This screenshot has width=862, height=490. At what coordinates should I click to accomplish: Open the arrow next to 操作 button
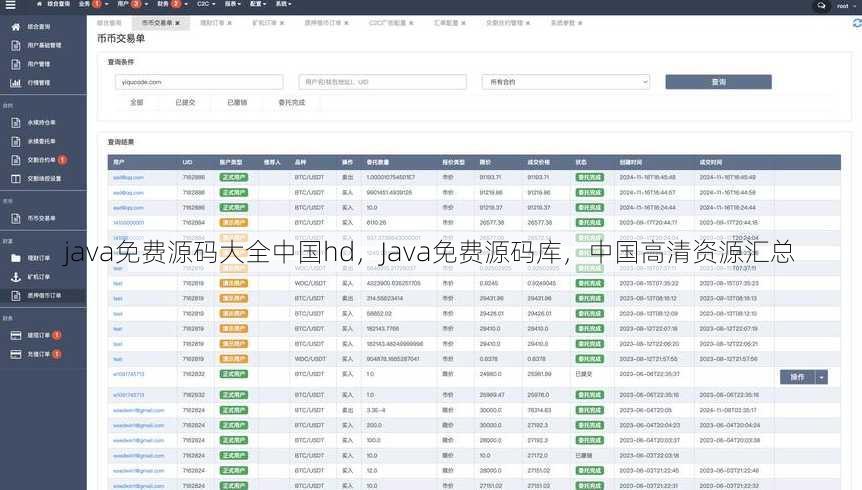tap(821, 377)
